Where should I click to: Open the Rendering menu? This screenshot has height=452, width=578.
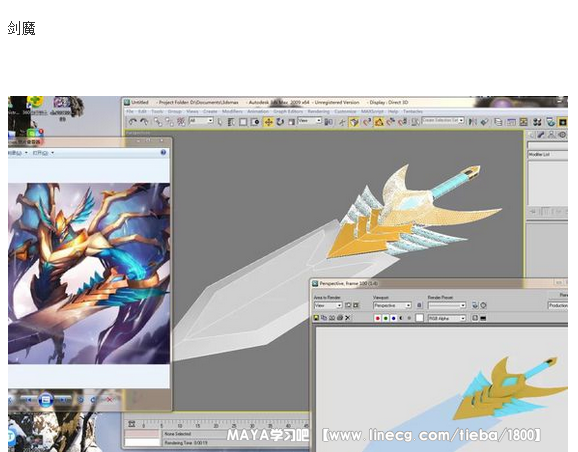(318, 111)
